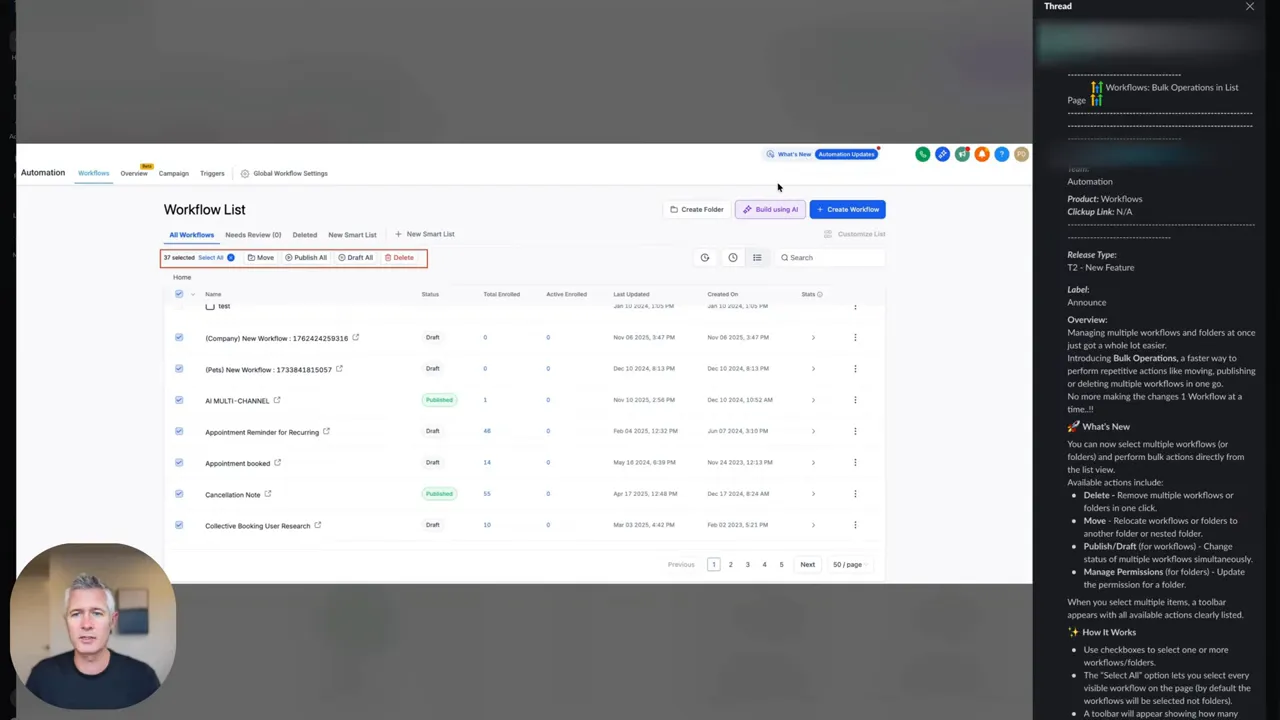The width and height of the screenshot is (1280, 720).
Task: Open the help question mark icon
Action: [1002, 154]
